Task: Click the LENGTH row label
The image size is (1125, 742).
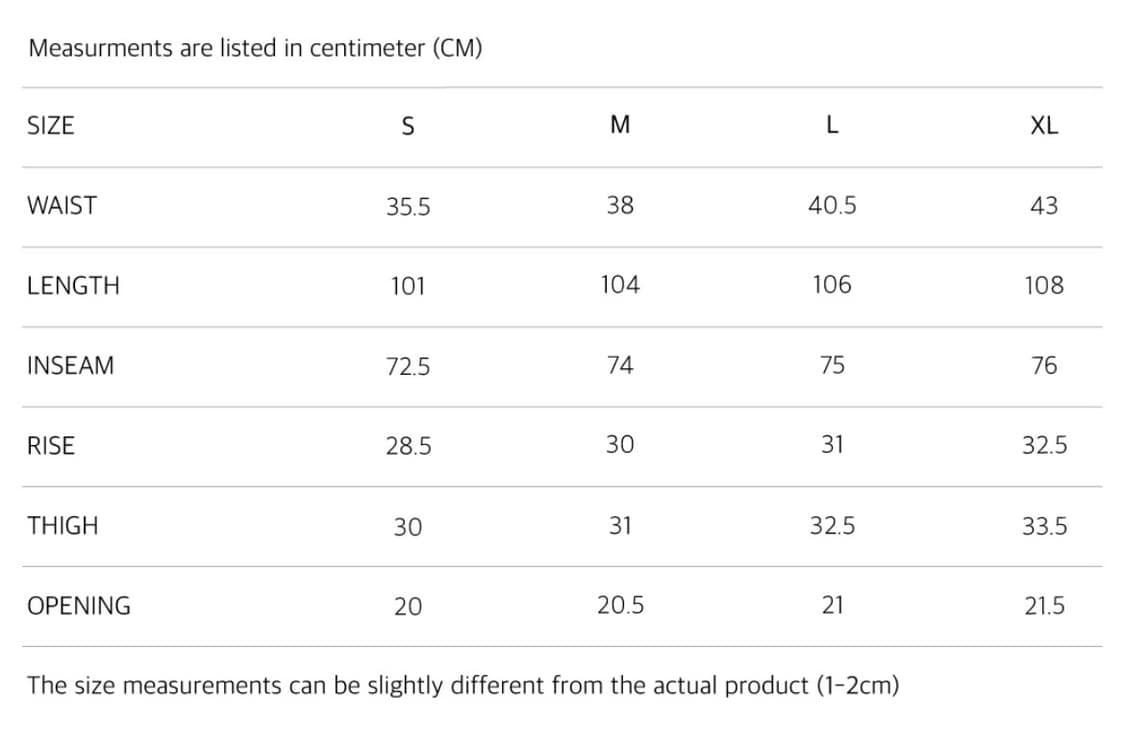Action: click(73, 286)
